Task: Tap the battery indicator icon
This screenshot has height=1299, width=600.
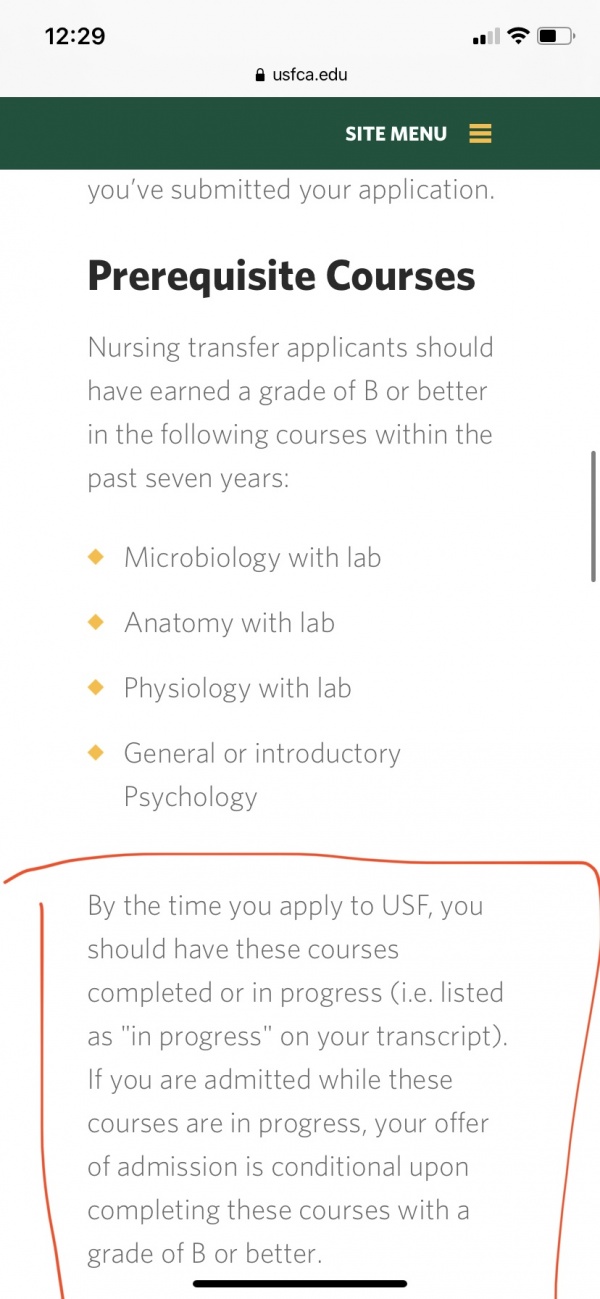Action: pyautogui.click(x=555, y=36)
